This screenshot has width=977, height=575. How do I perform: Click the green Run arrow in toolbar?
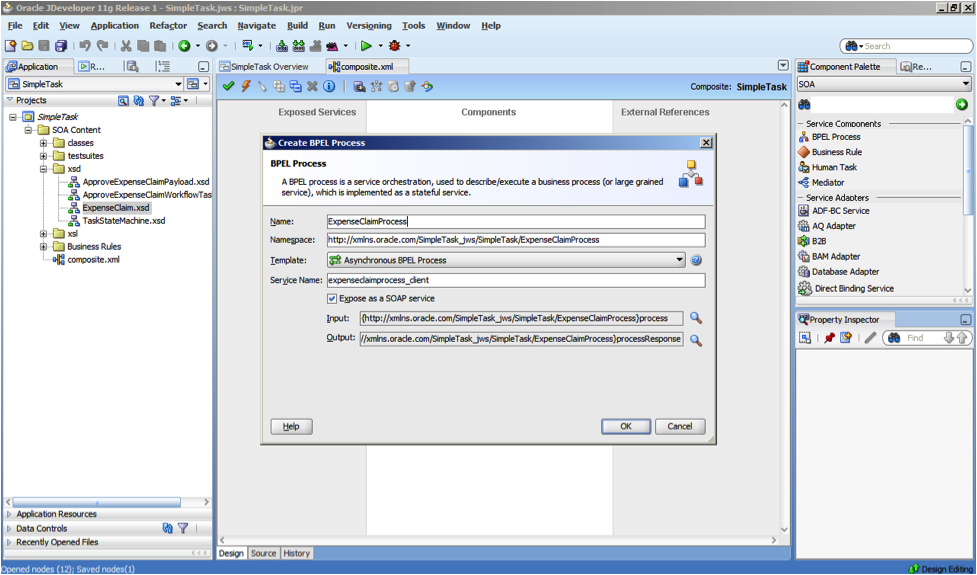point(366,46)
